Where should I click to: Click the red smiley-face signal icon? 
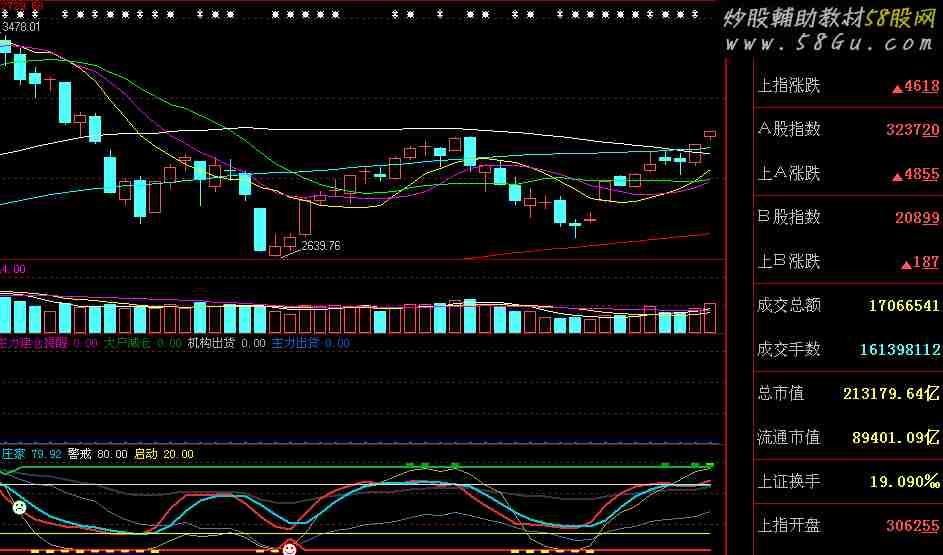tap(289, 548)
